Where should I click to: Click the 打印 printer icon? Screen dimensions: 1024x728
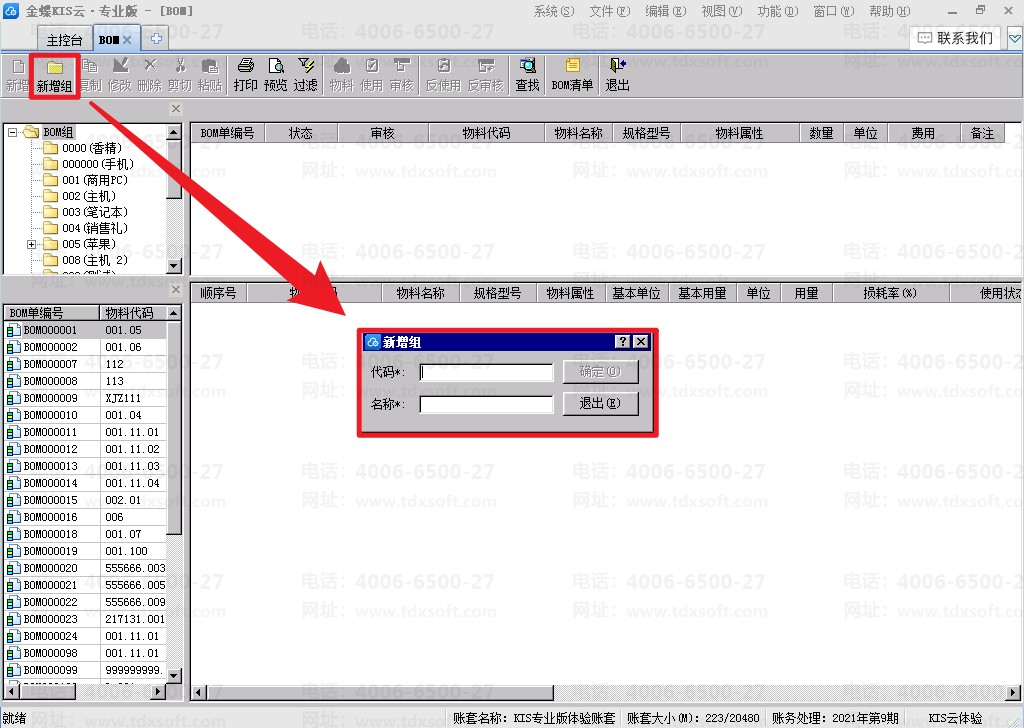(246, 66)
